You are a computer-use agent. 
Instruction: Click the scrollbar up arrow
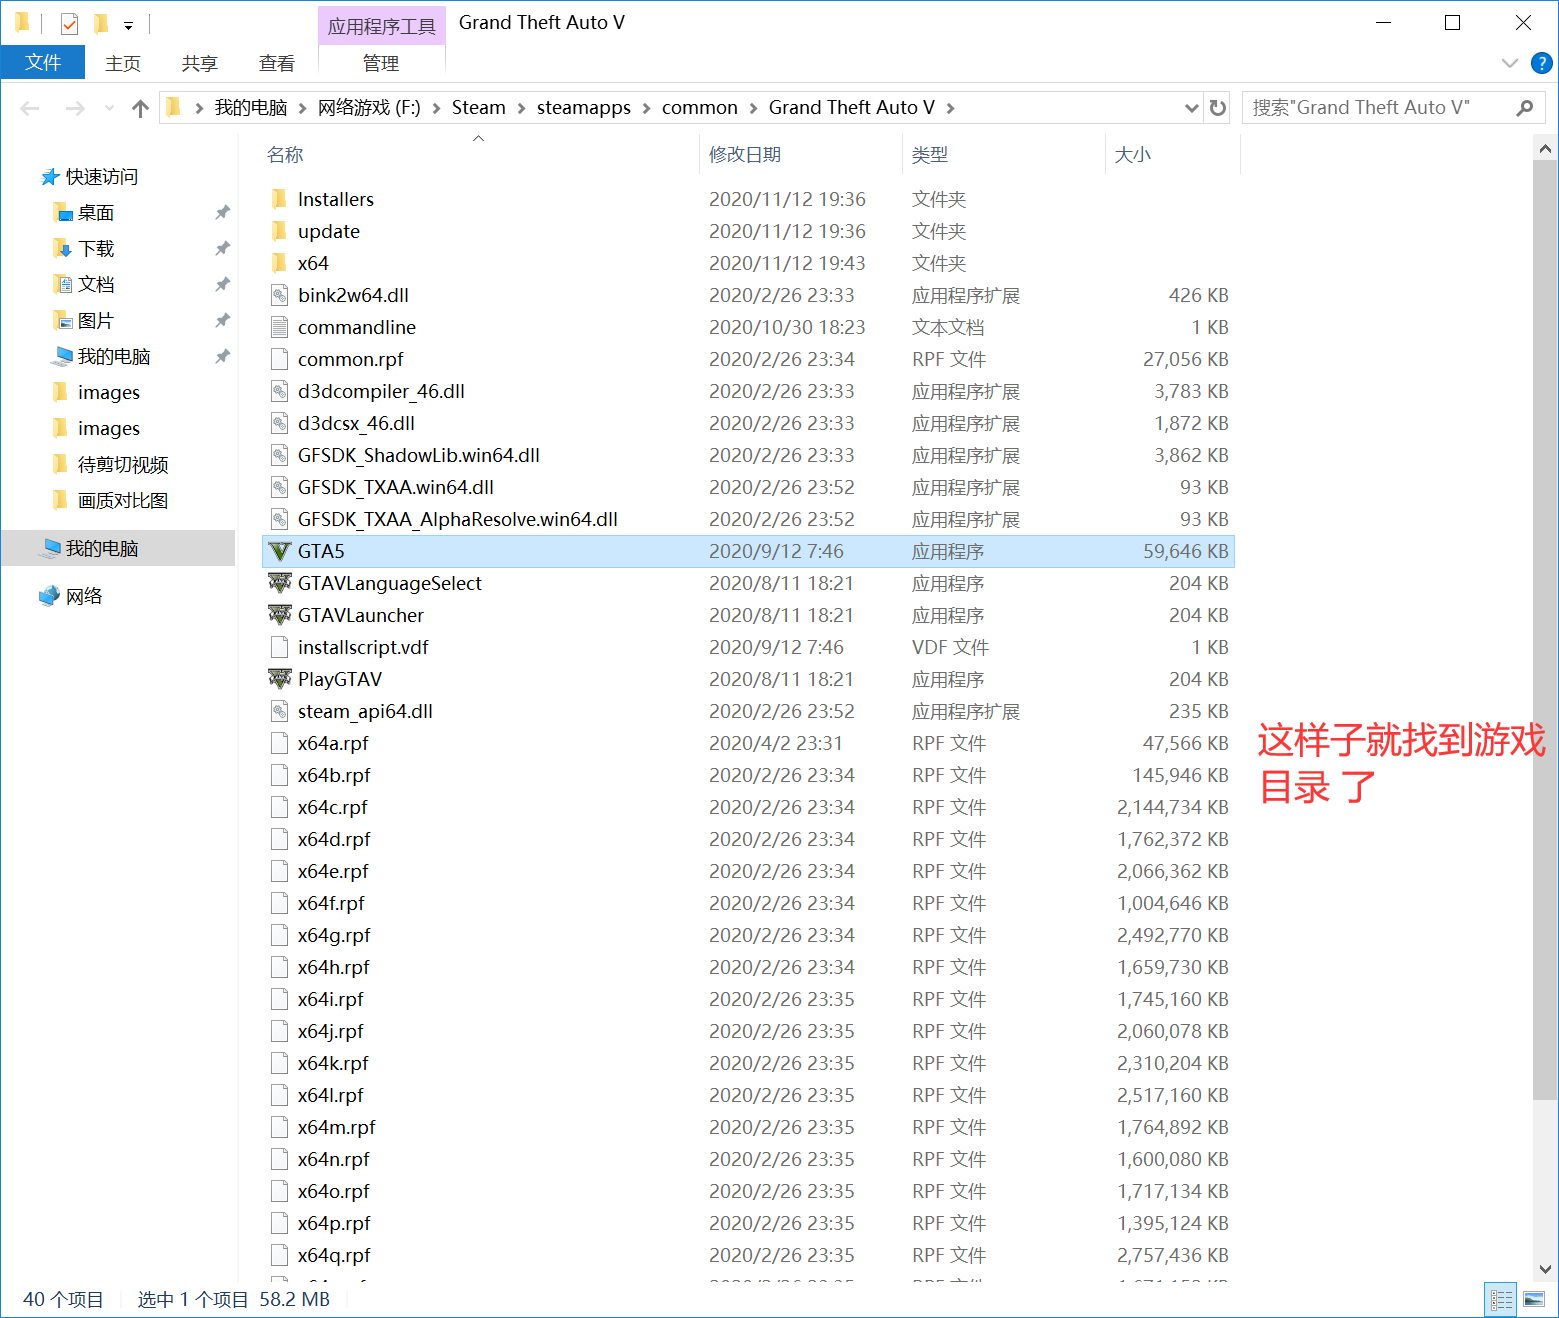point(1545,149)
